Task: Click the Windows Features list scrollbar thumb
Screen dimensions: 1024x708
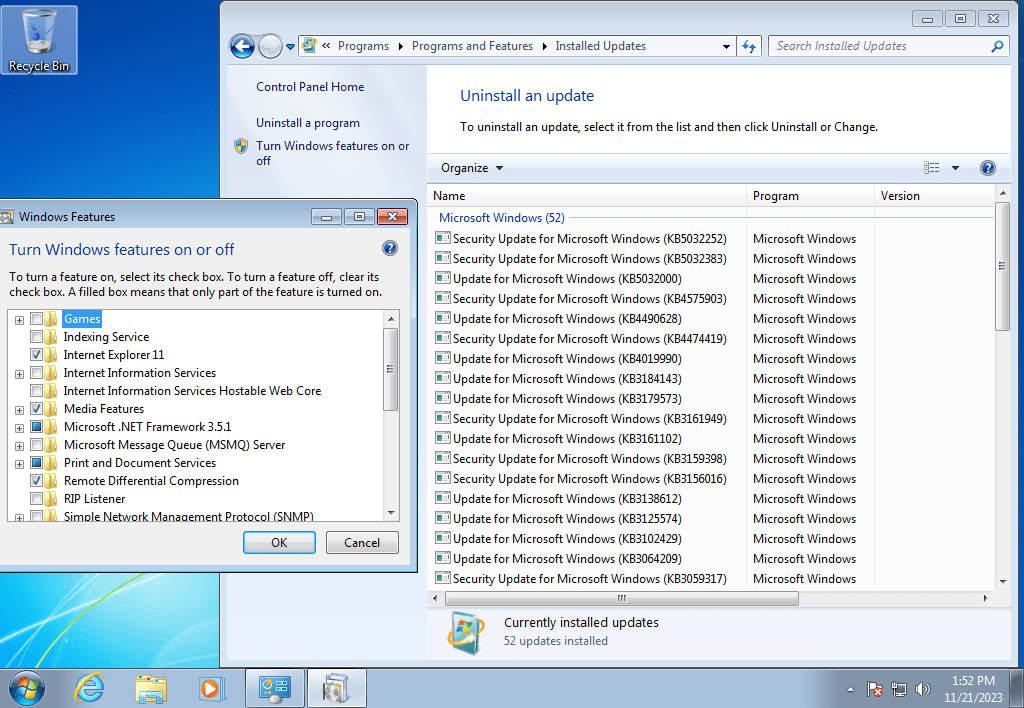Action: pyautogui.click(x=391, y=368)
